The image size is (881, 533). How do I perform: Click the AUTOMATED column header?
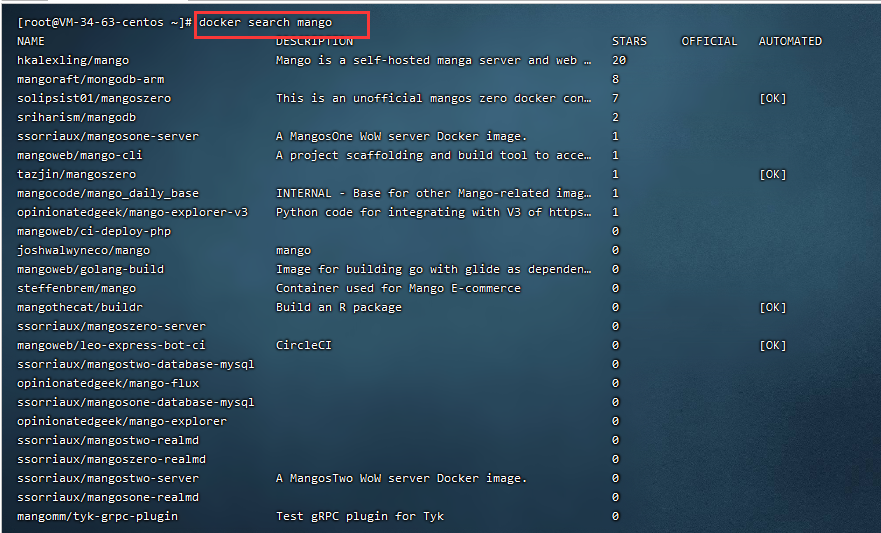[x=790, y=41]
